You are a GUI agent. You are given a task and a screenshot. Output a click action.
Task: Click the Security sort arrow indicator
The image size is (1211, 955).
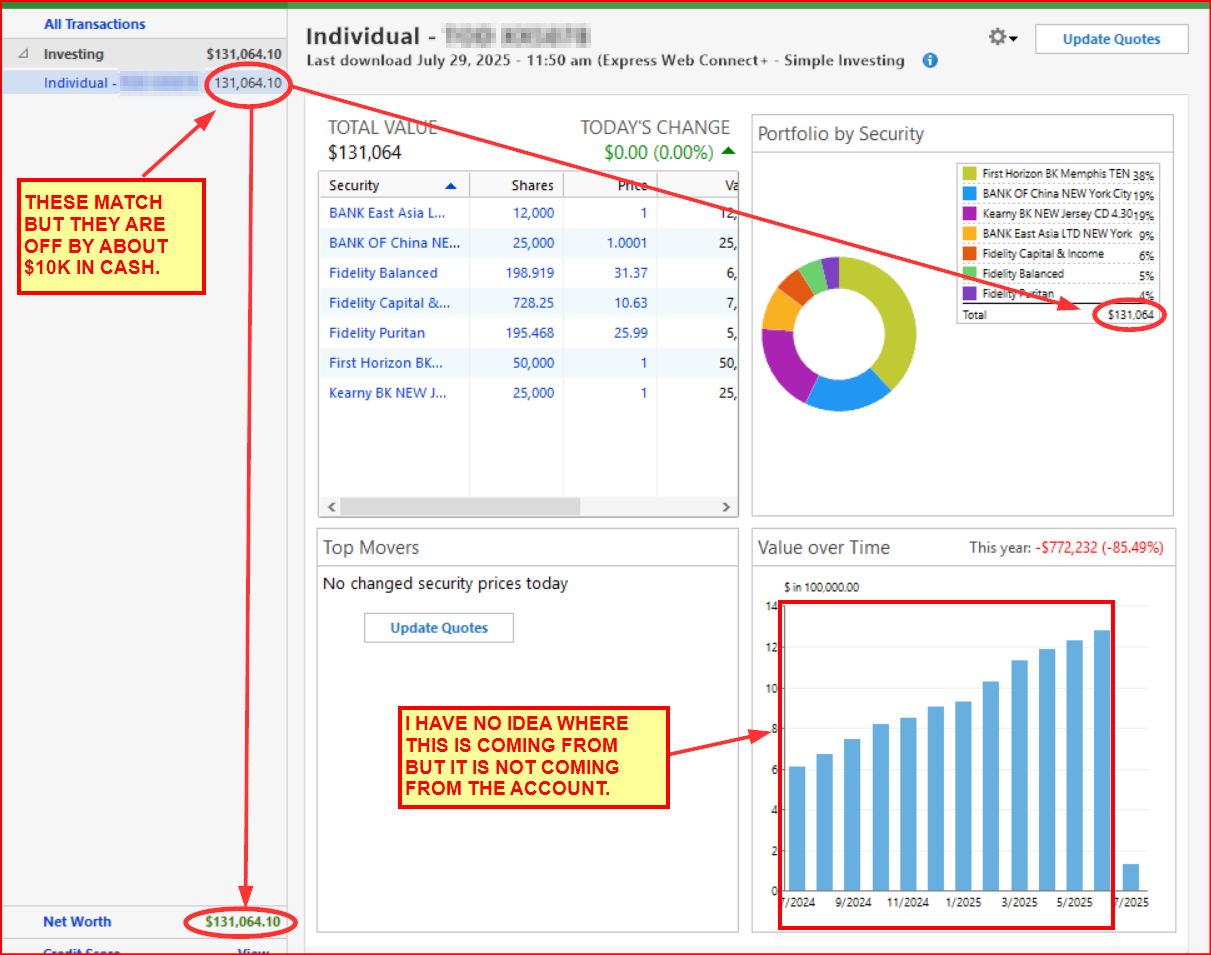tap(451, 185)
